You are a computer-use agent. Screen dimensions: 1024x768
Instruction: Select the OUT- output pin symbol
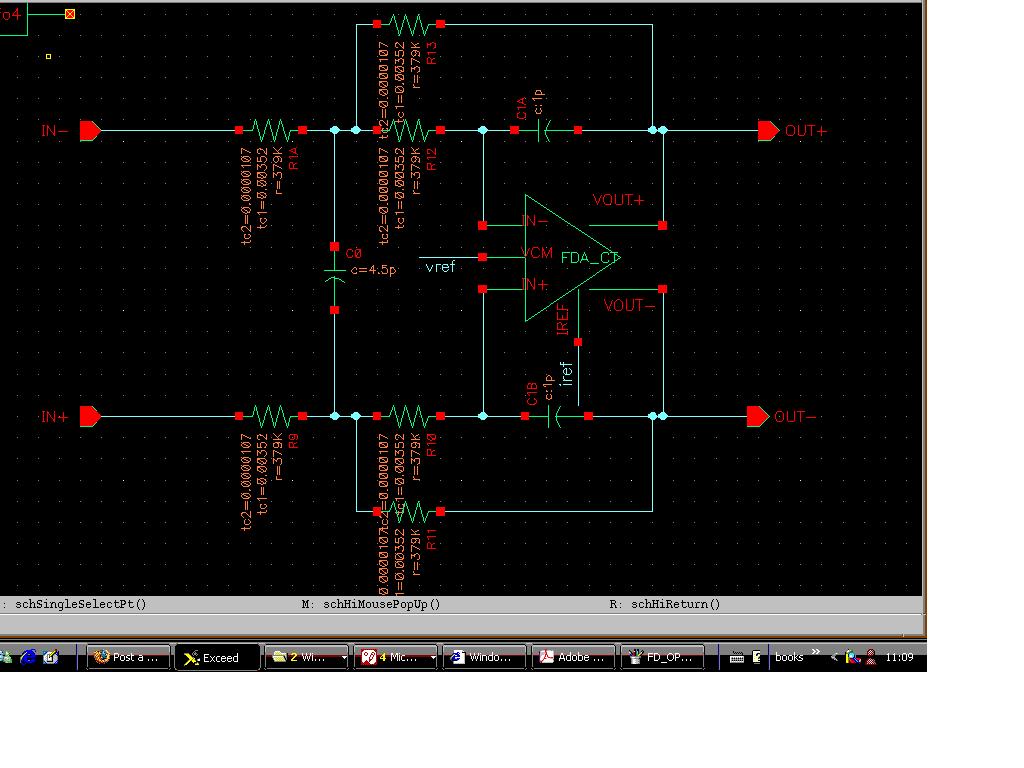tap(758, 416)
